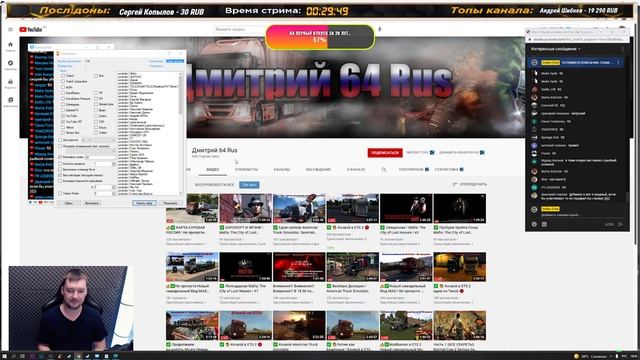Click the Статистика extension link
Screen dimensions: 640x360
[449, 169]
